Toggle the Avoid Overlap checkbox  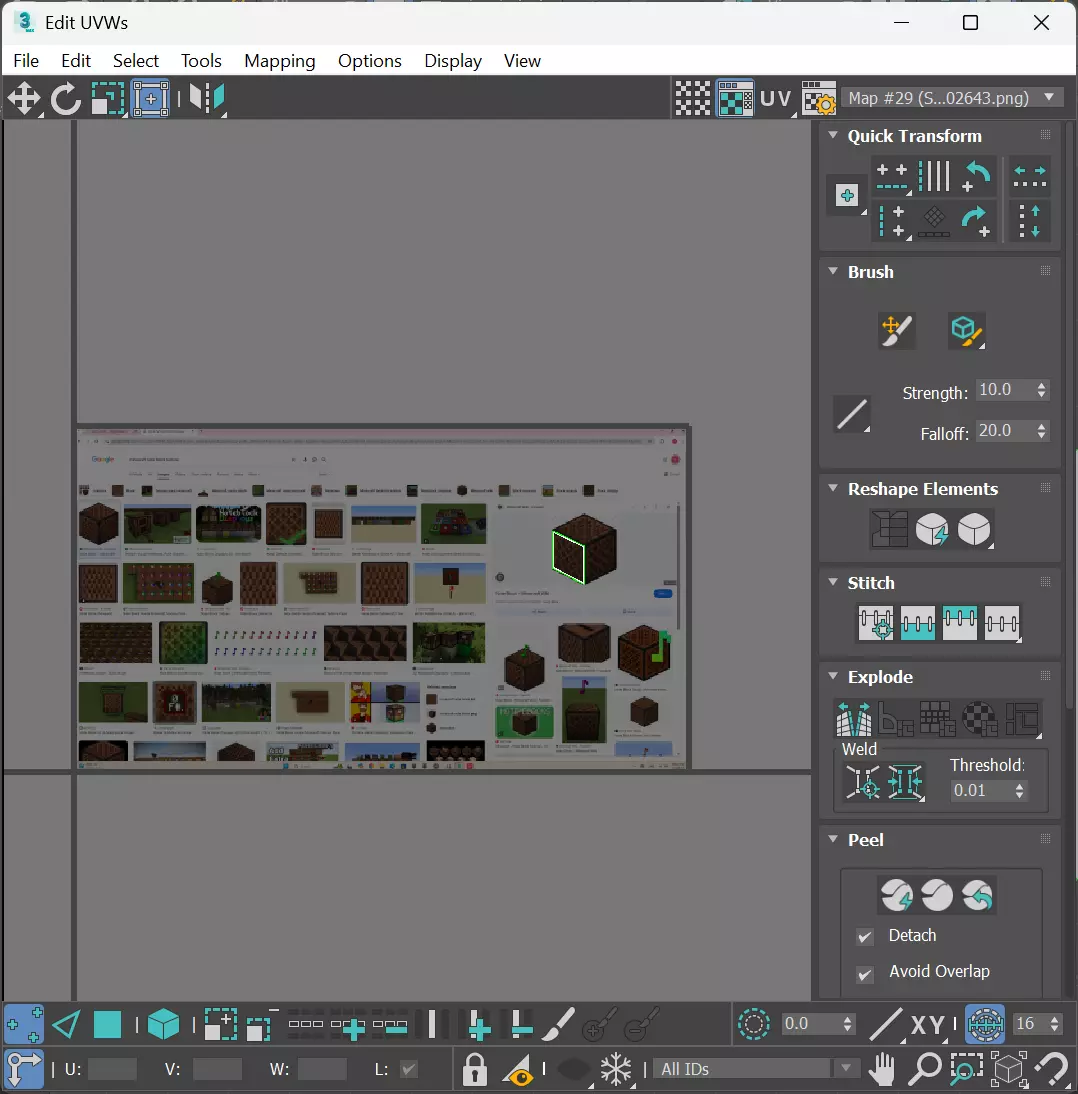865,973
